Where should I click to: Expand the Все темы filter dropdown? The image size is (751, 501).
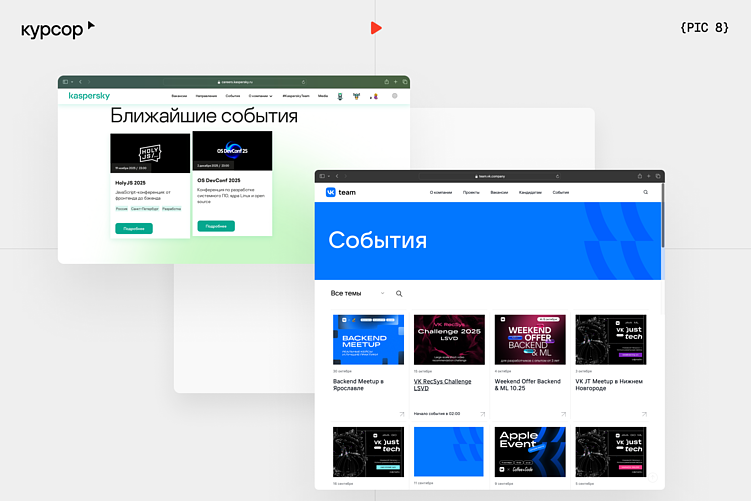click(x=357, y=293)
